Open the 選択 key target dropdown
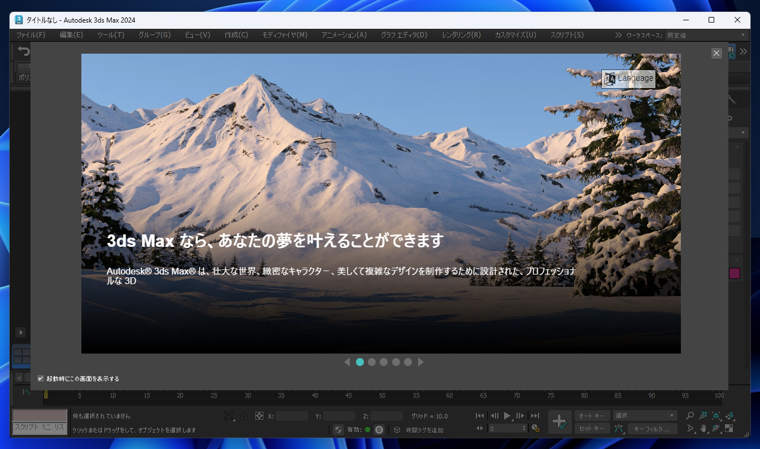 [x=645, y=416]
